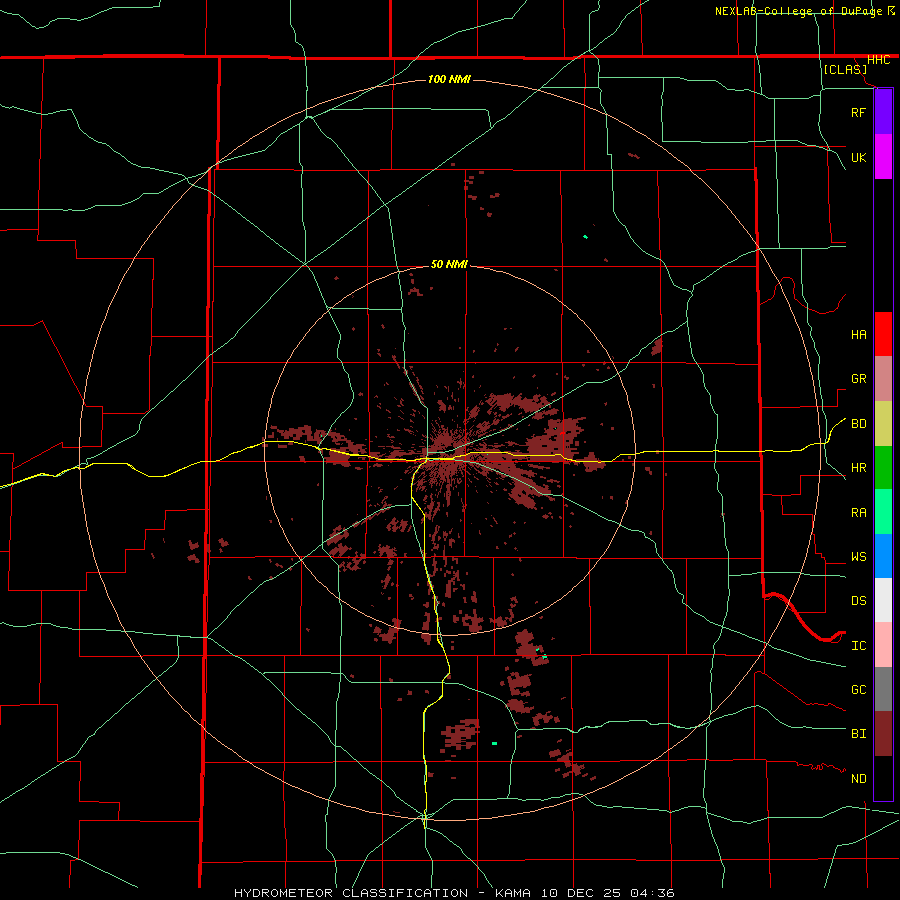Select the "BI" legend label

(858, 734)
